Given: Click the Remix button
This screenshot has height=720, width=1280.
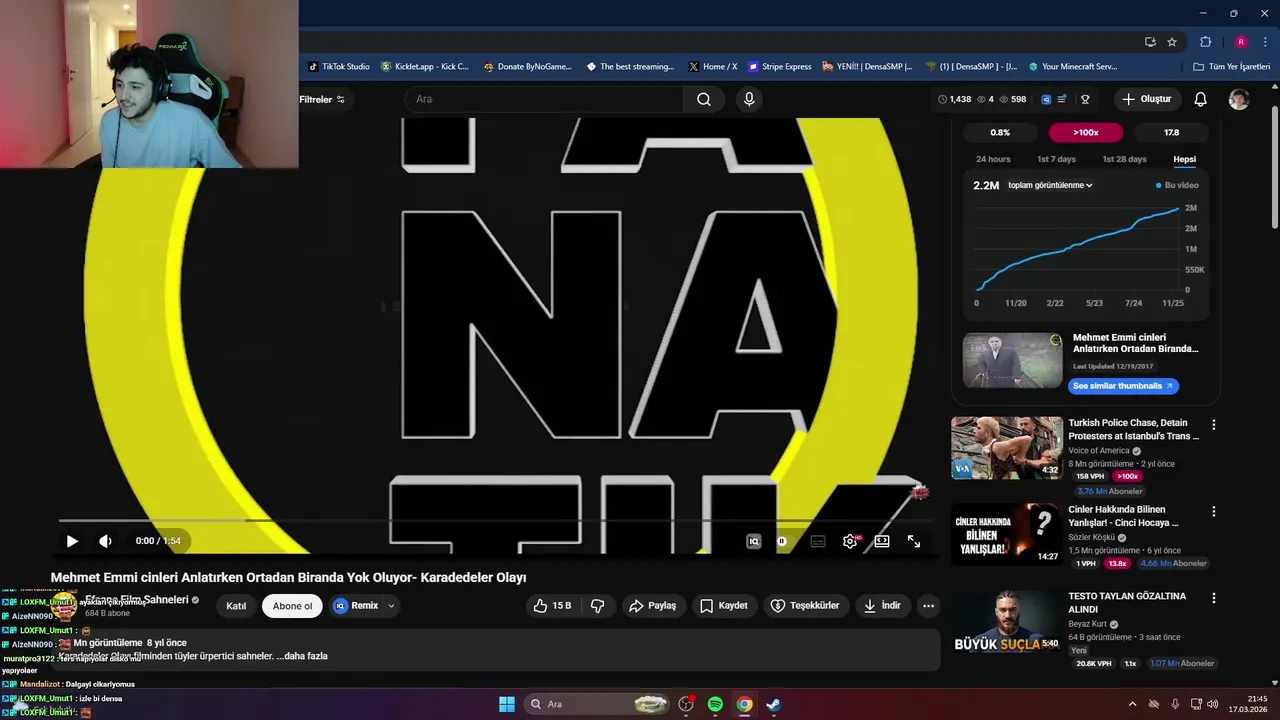Looking at the screenshot, I should coord(356,606).
